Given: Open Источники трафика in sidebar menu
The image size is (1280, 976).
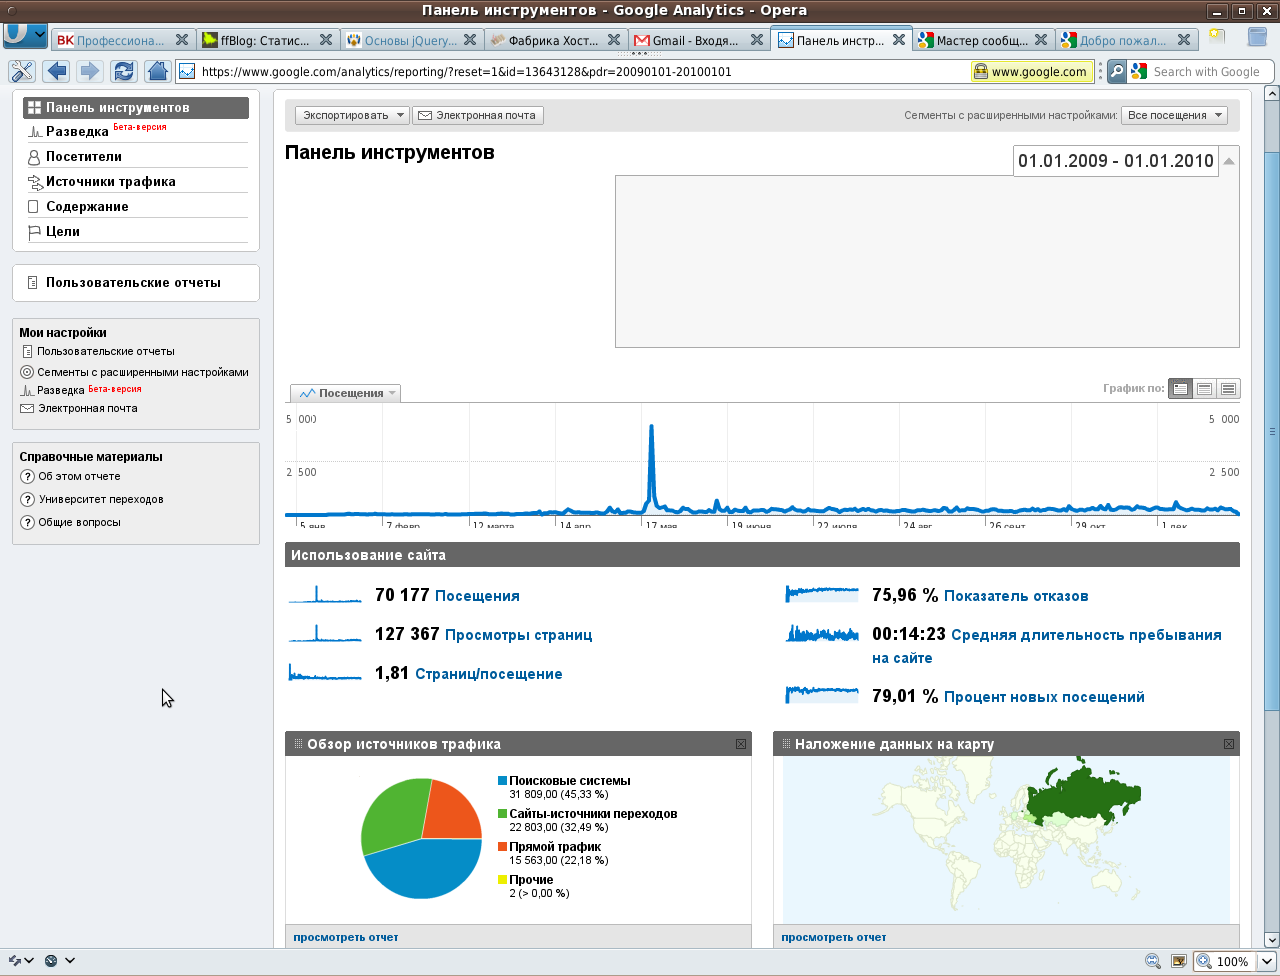Looking at the screenshot, I should point(110,182).
